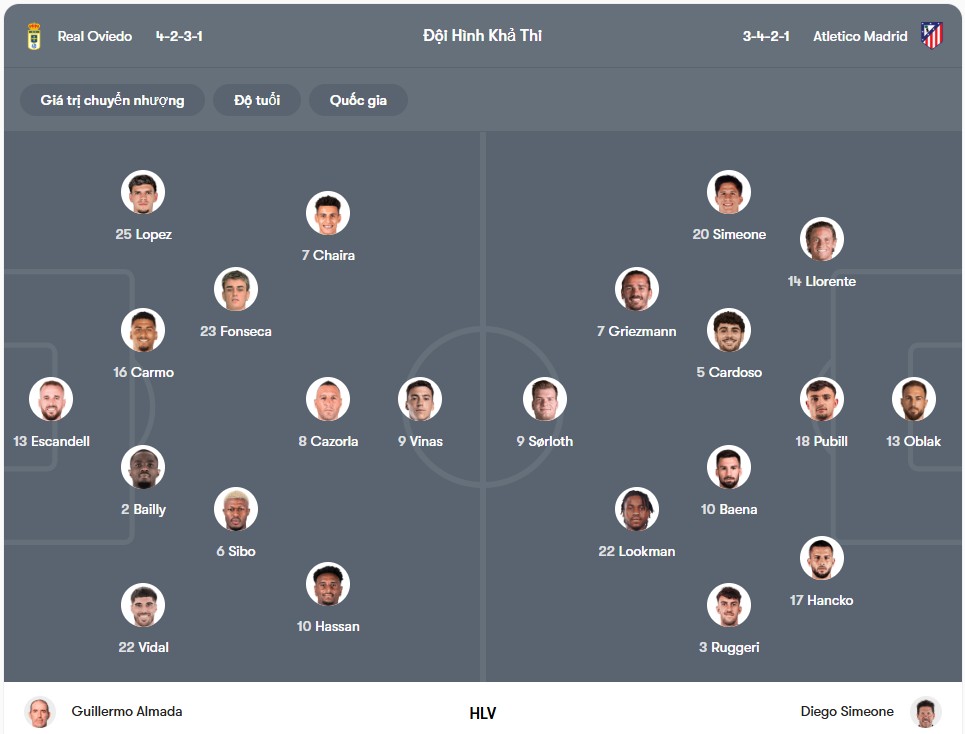The width and height of the screenshot is (965, 734).
Task: Click the Real Oviedo club crest
Action: coord(34,36)
